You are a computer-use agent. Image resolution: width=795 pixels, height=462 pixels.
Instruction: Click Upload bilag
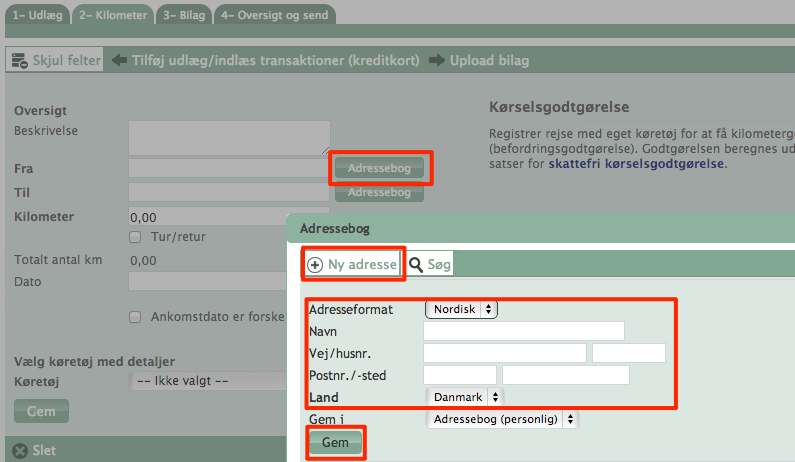pos(489,60)
